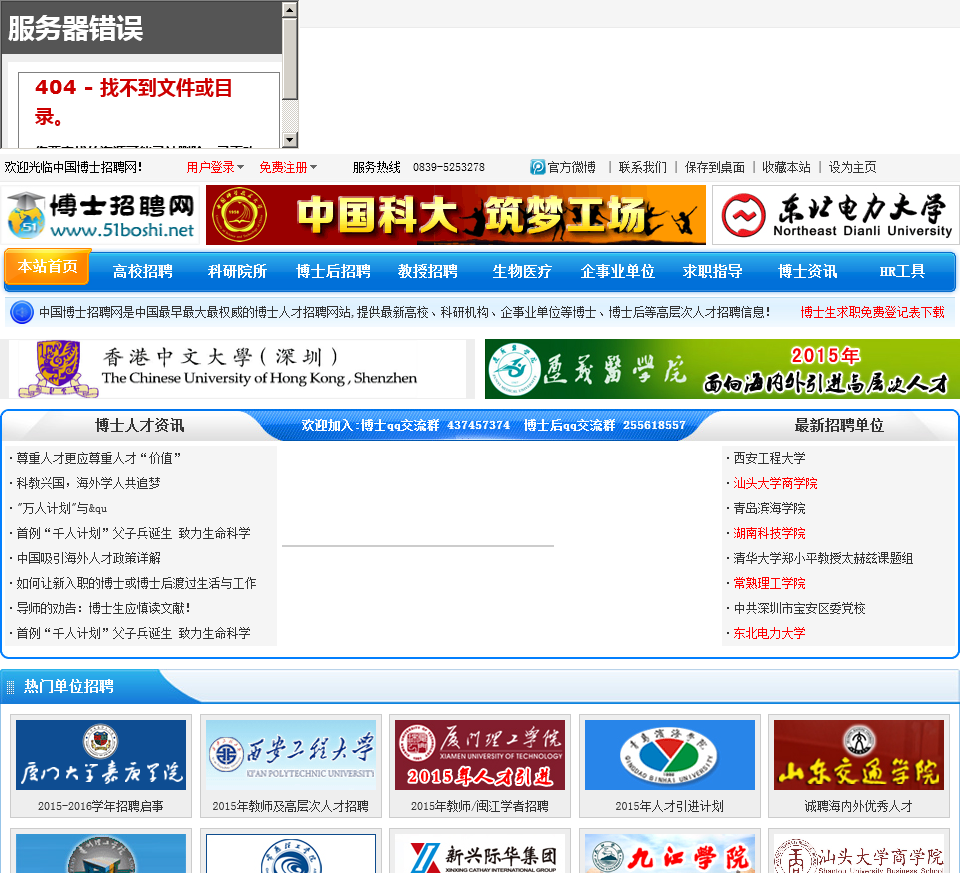Click 2015-2016学年招聘启事 caption

pyautogui.click(x=101, y=806)
